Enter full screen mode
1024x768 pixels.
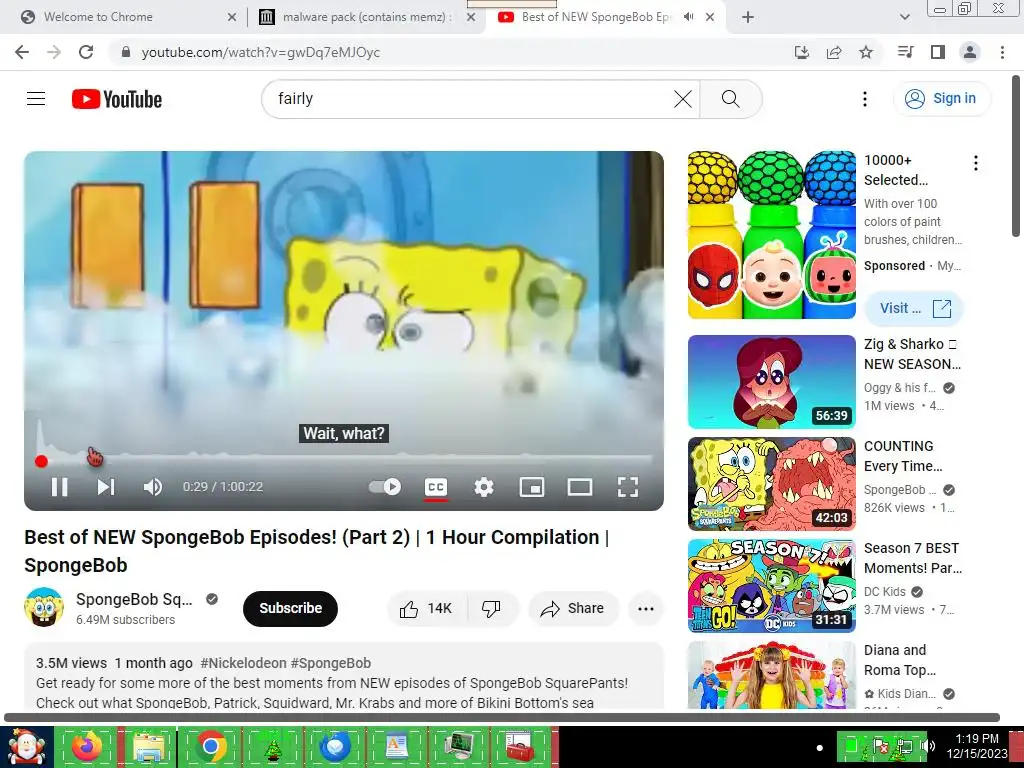pos(628,487)
